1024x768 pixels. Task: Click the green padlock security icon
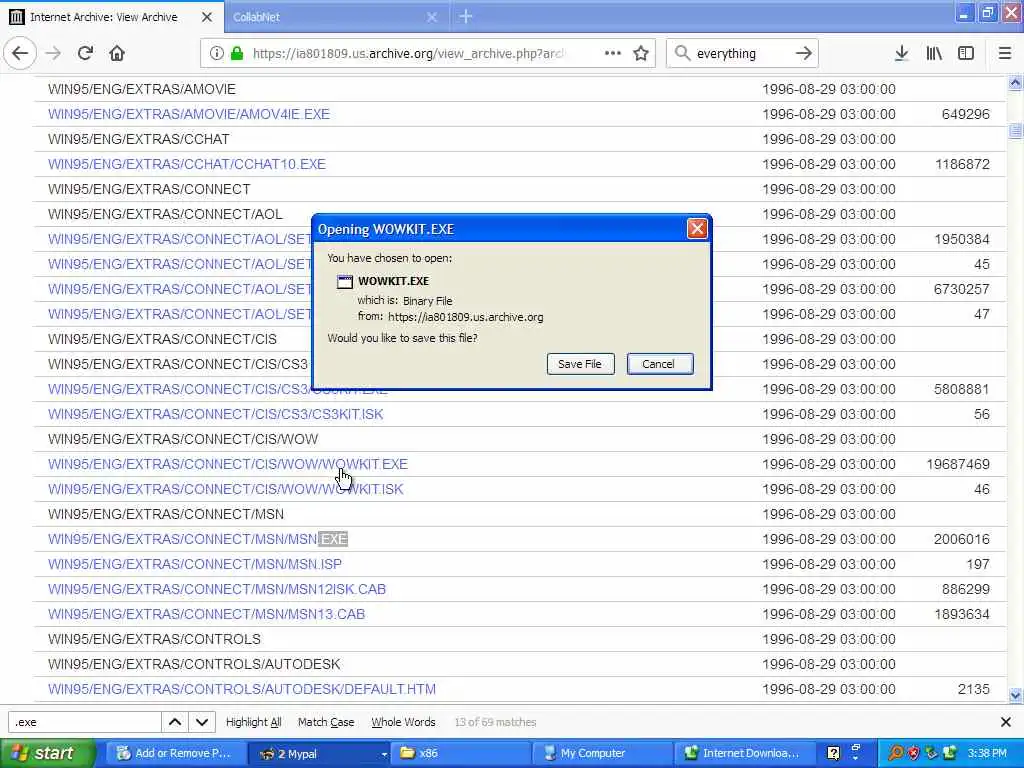pos(236,54)
